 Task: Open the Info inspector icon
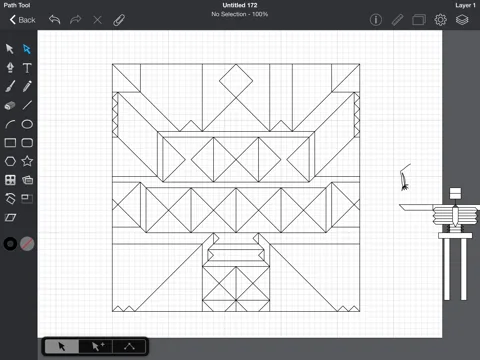(376, 20)
